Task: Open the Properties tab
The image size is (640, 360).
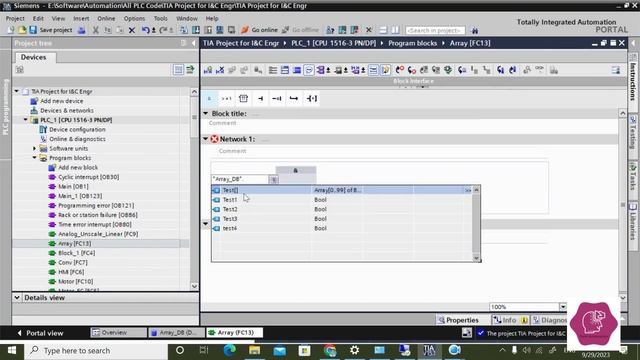Action: click(458, 320)
